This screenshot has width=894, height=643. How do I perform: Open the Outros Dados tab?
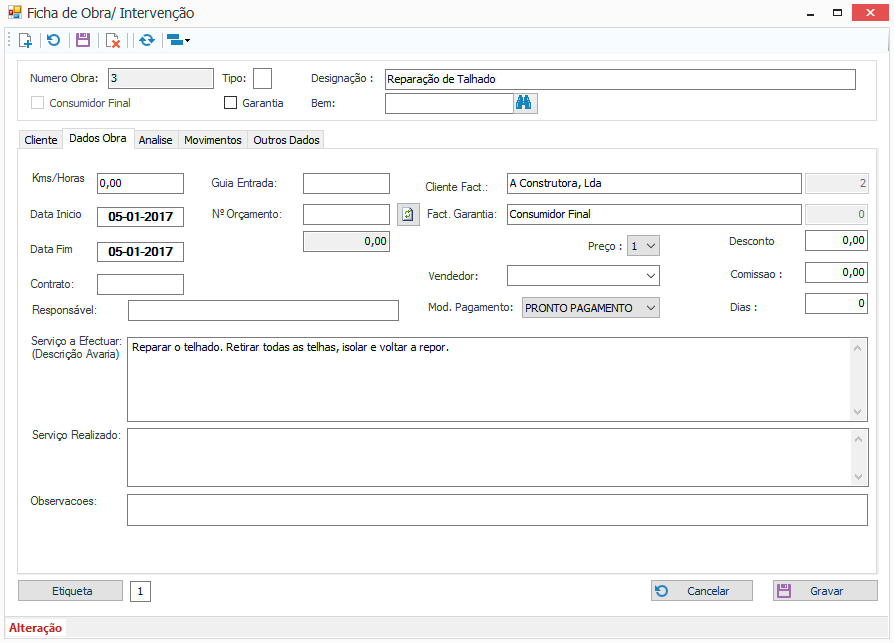286,140
